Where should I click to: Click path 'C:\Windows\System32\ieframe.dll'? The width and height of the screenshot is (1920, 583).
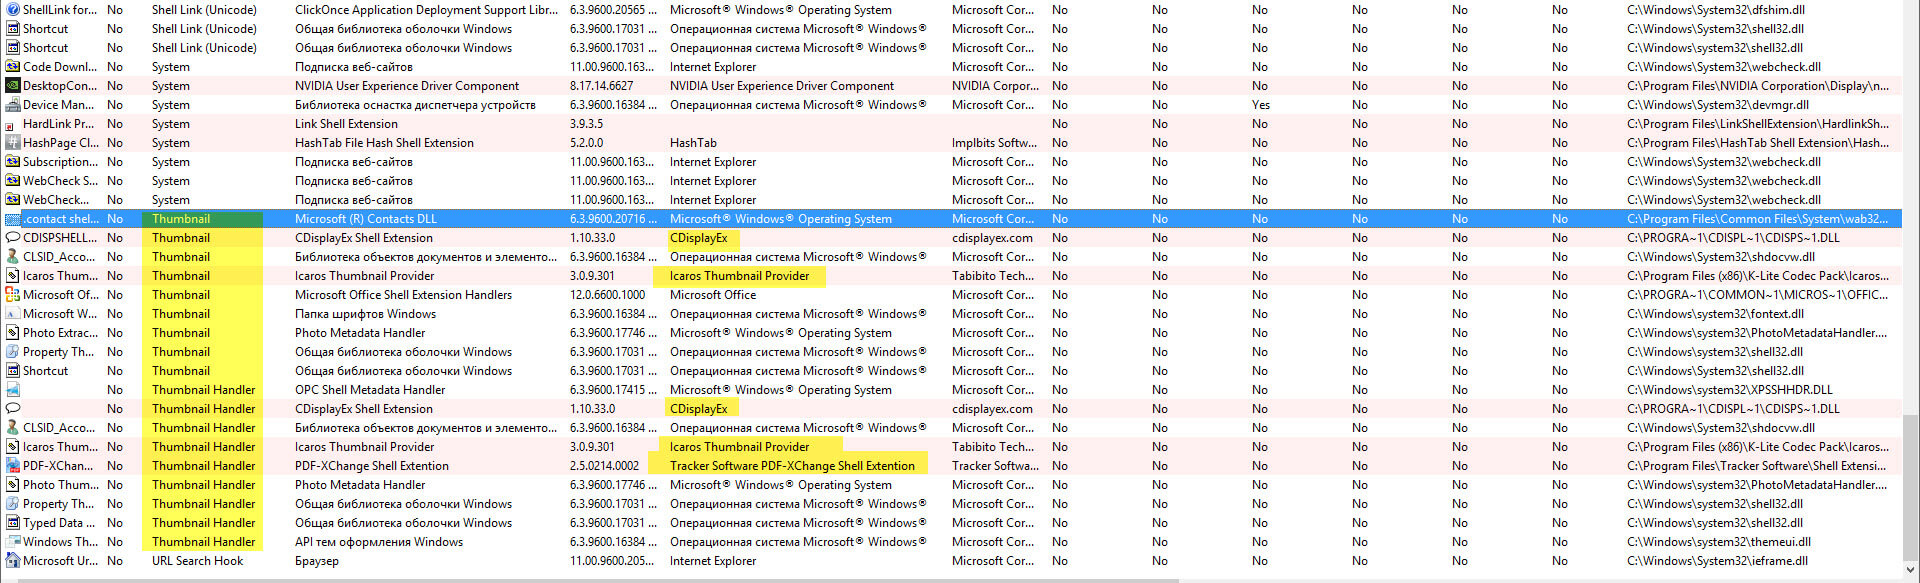click(1717, 561)
